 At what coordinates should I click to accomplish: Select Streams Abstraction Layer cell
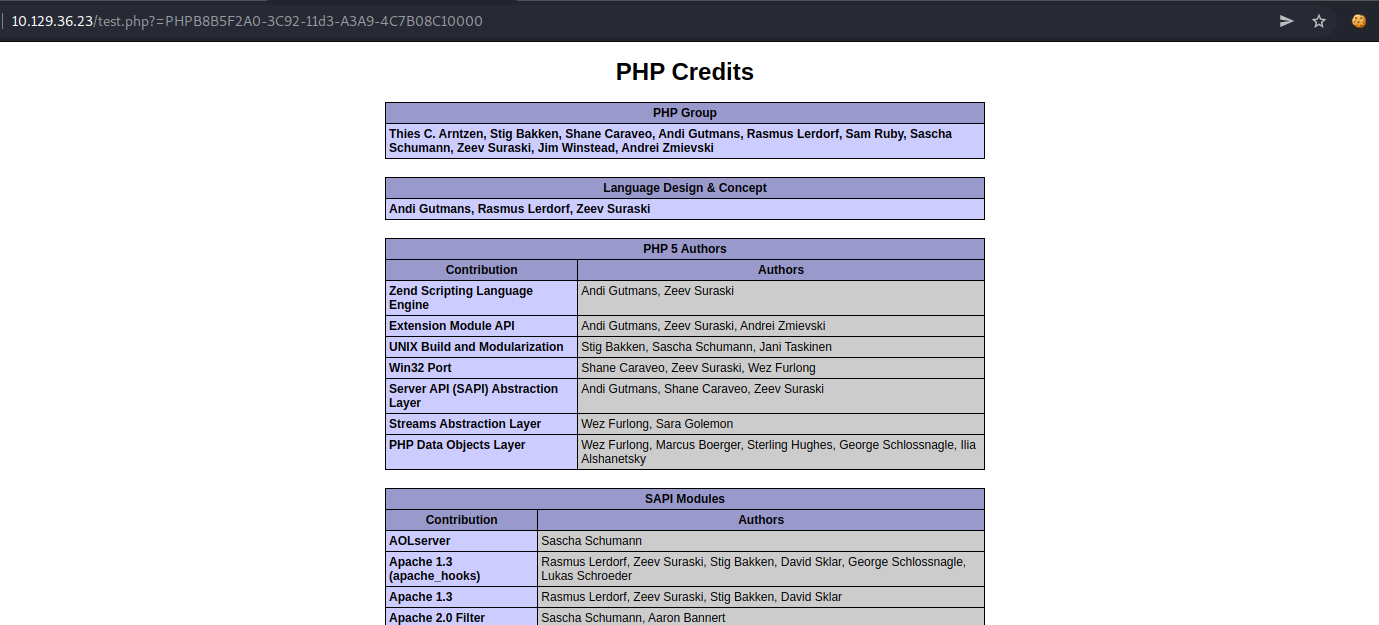click(x=481, y=424)
